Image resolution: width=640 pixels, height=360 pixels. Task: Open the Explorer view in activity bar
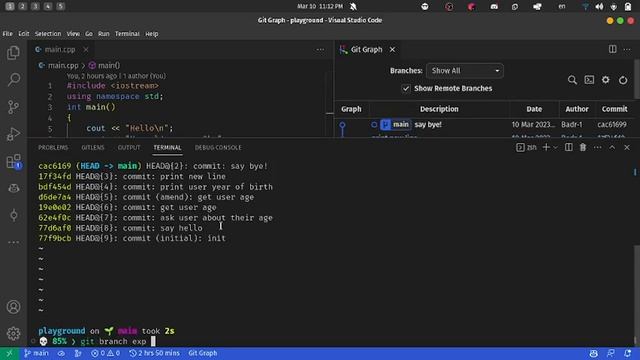pos(13,53)
